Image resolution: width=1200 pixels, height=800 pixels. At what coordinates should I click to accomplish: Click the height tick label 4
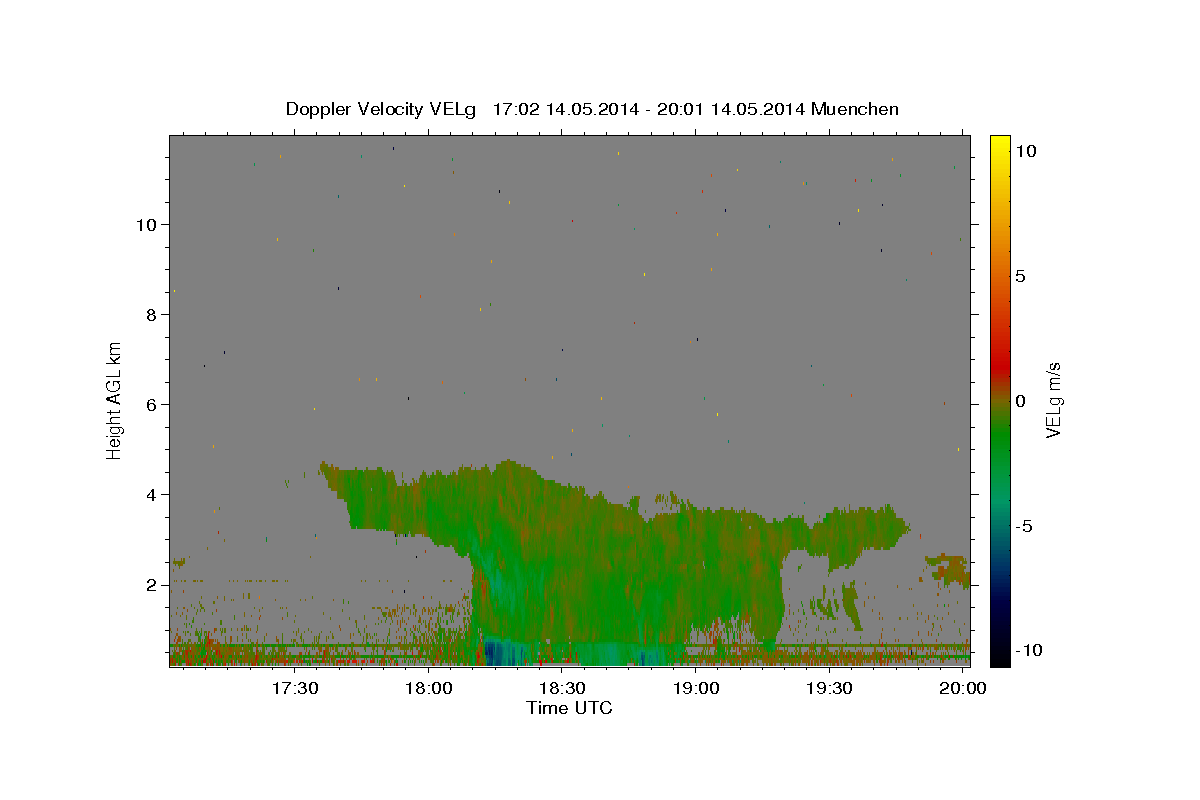click(150, 495)
